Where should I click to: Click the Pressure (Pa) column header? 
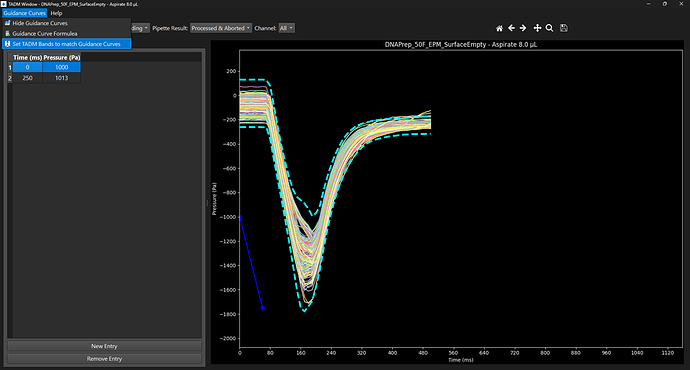click(62, 58)
